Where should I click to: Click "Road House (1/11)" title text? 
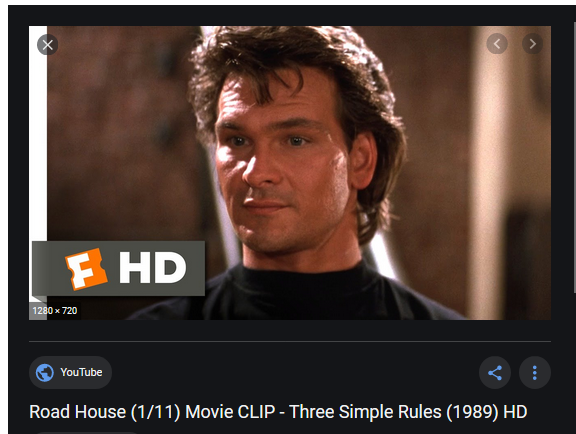(105, 412)
